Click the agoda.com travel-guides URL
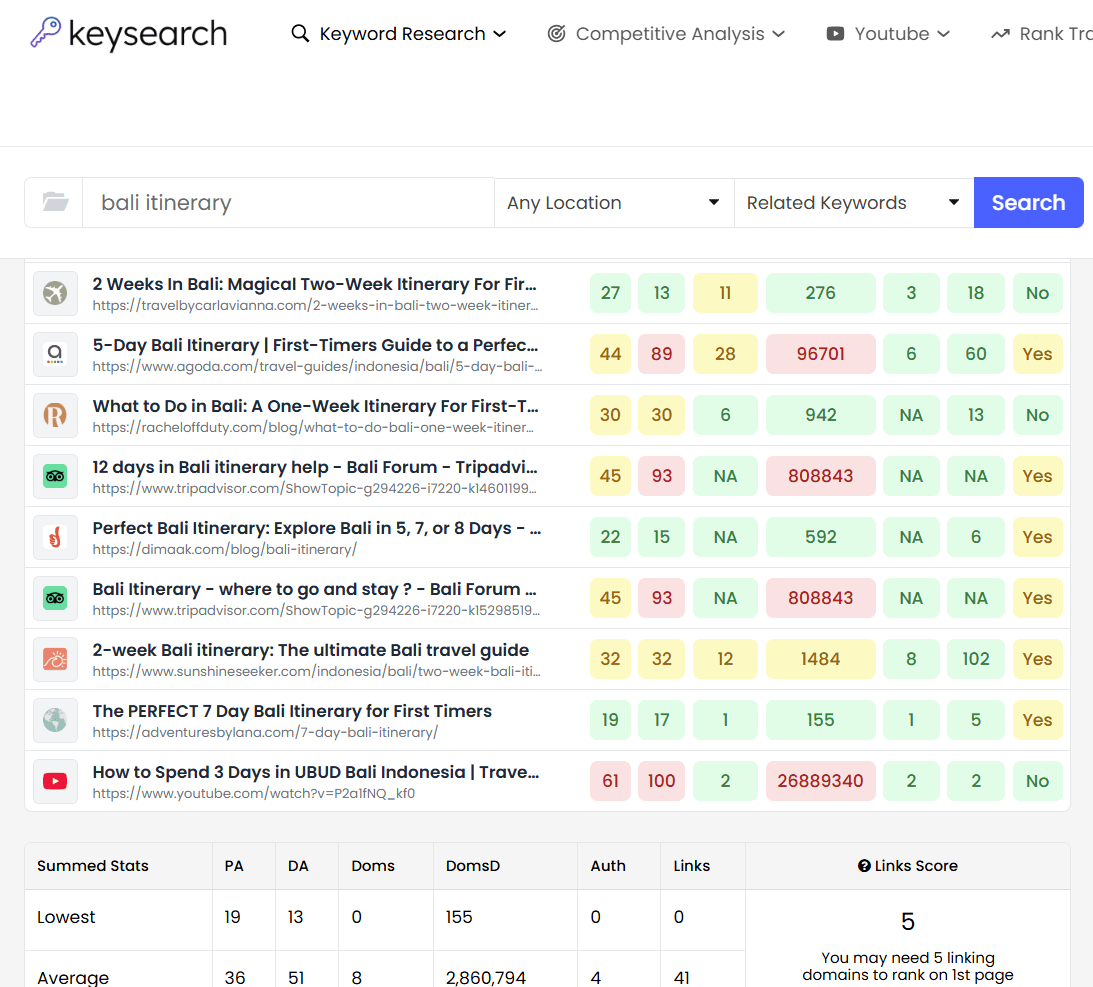The image size is (1093, 987). click(x=317, y=366)
